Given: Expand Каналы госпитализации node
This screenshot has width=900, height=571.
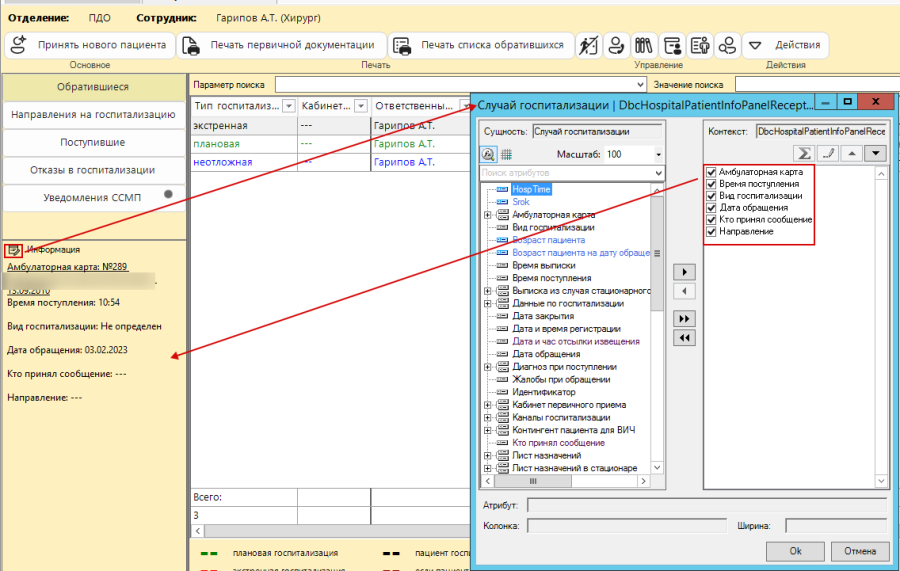Looking at the screenshot, I should (x=487, y=417).
